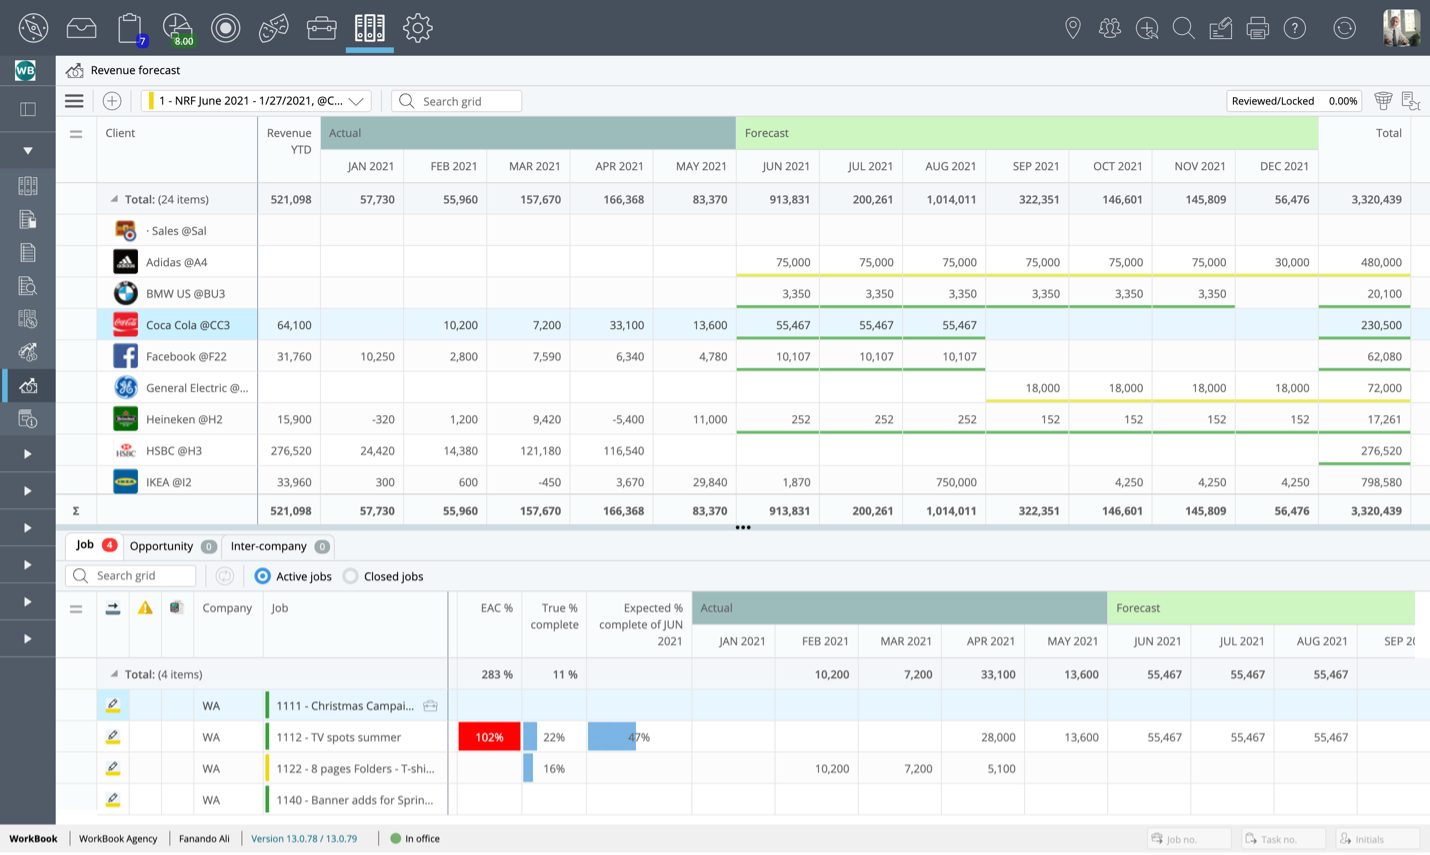Click the Reviewed/Locked button
1430x855 pixels.
coord(1272,101)
